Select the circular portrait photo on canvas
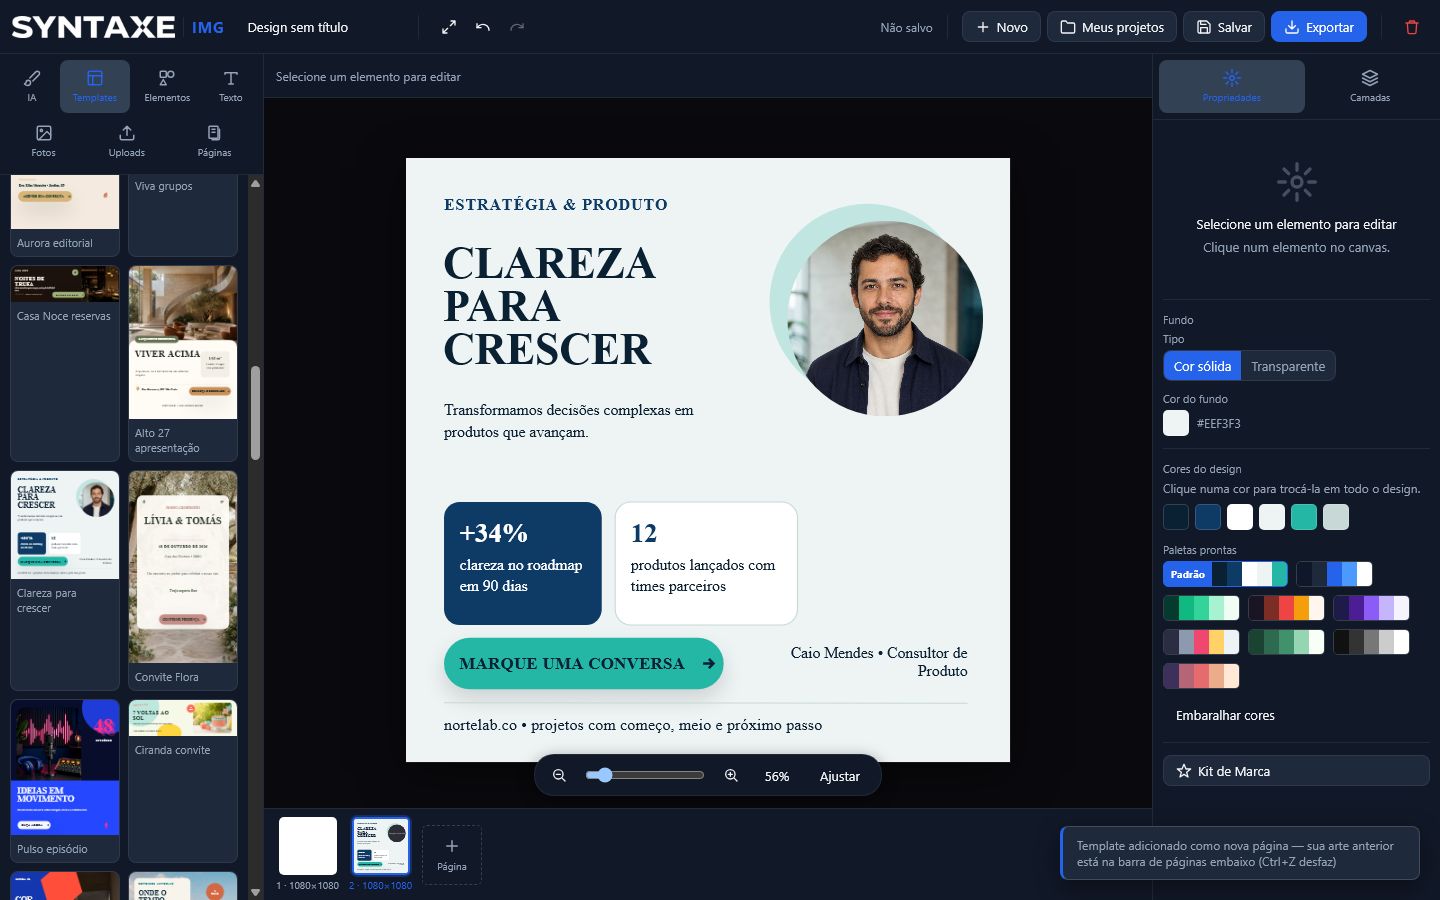This screenshot has width=1440, height=900. [884, 318]
